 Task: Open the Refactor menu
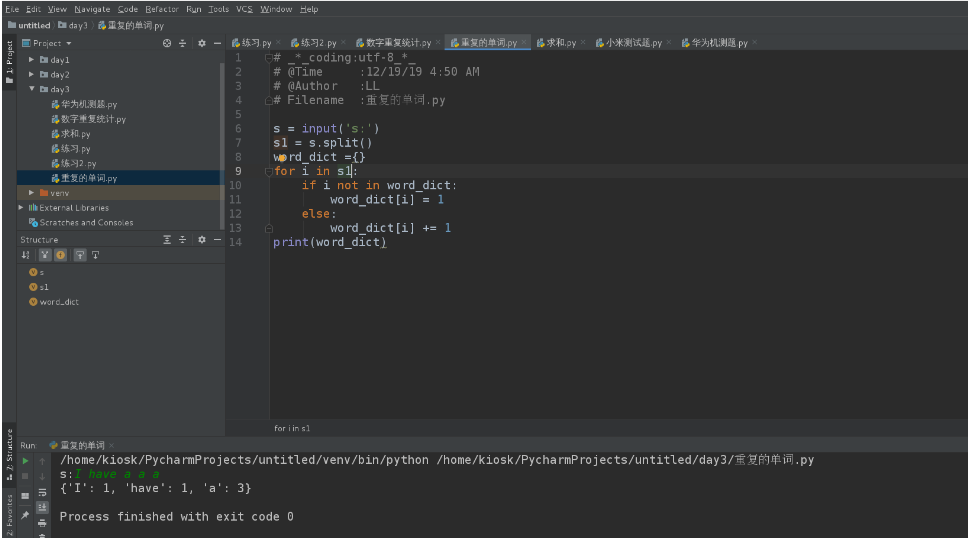[x=162, y=9]
